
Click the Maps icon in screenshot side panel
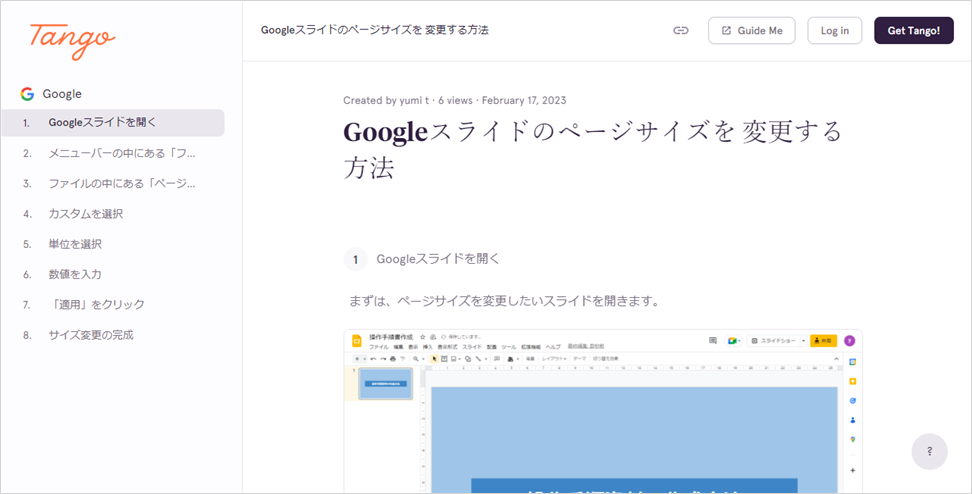pyautogui.click(x=852, y=439)
